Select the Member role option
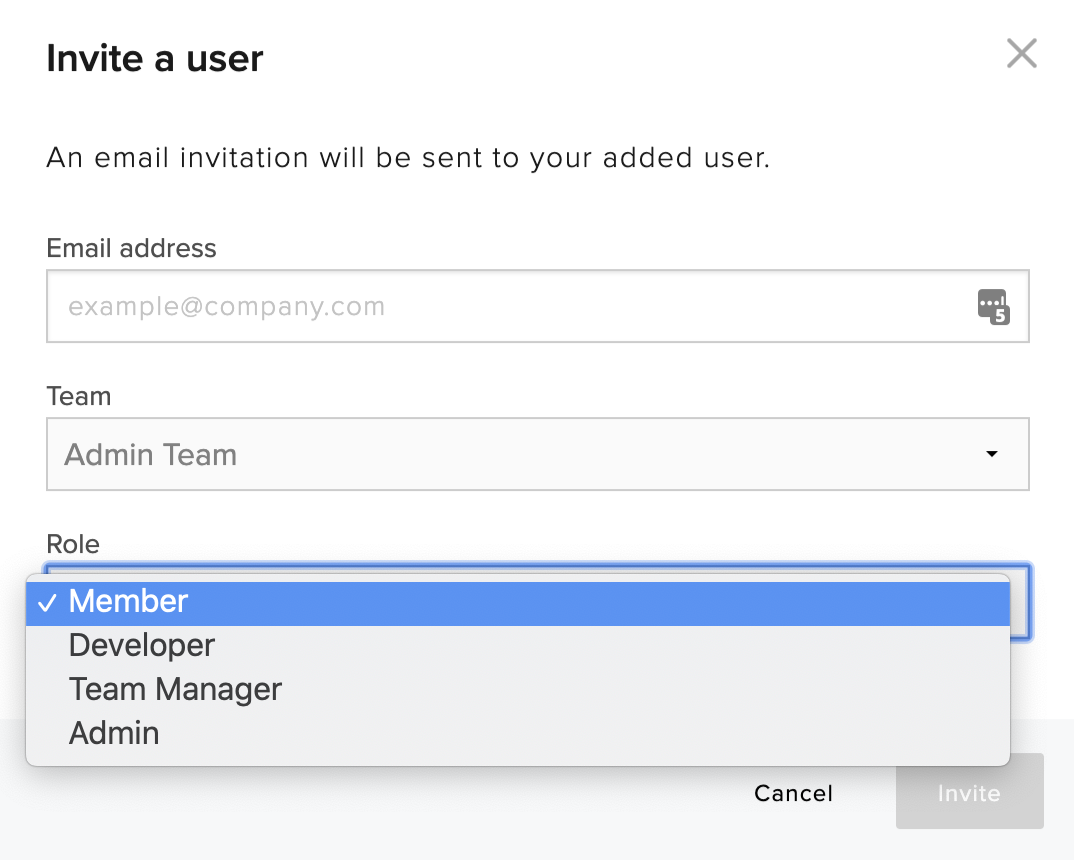 tap(518, 602)
